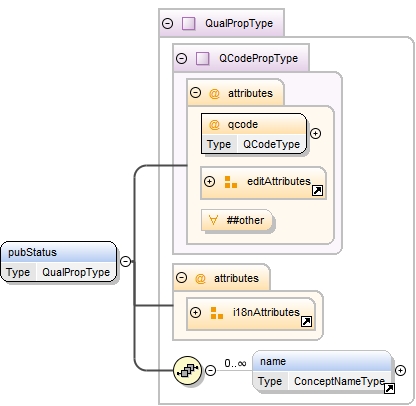Image resolution: width=416 pixels, height=406 pixels.
Task: Follow the editAttributes reference arrow icon
Action: [317, 191]
